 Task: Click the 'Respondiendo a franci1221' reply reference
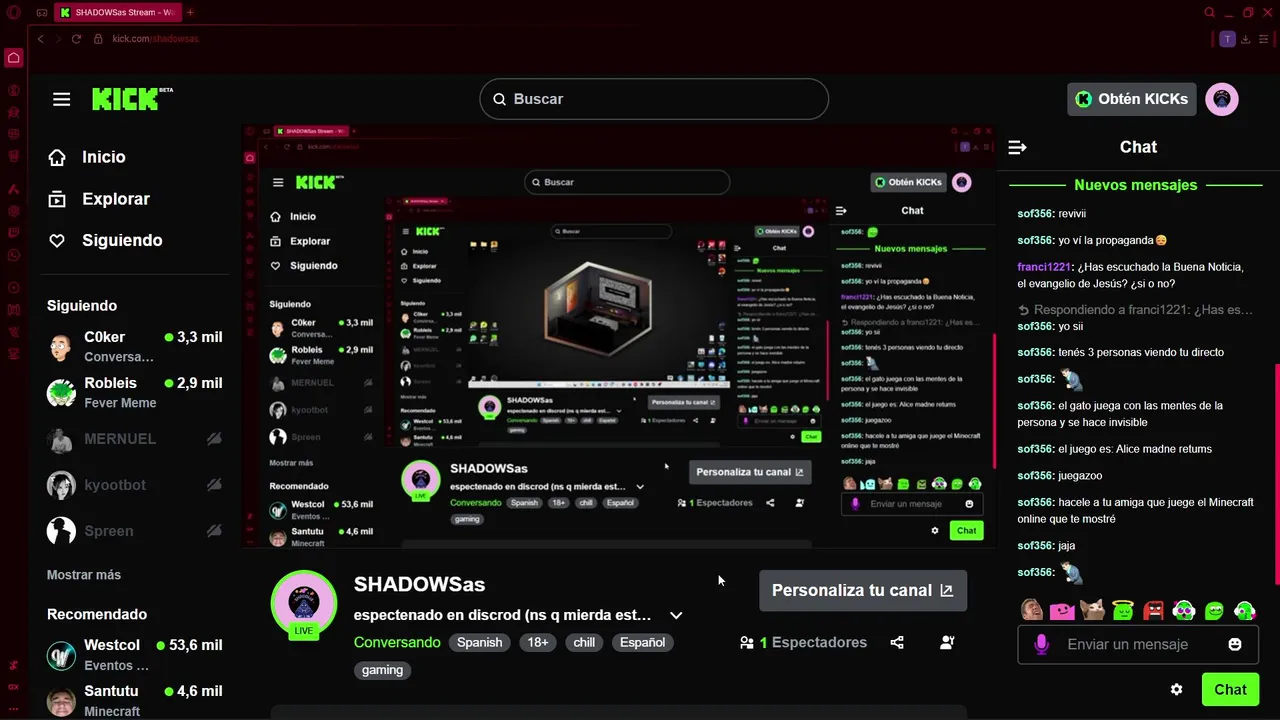click(1135, 310)
